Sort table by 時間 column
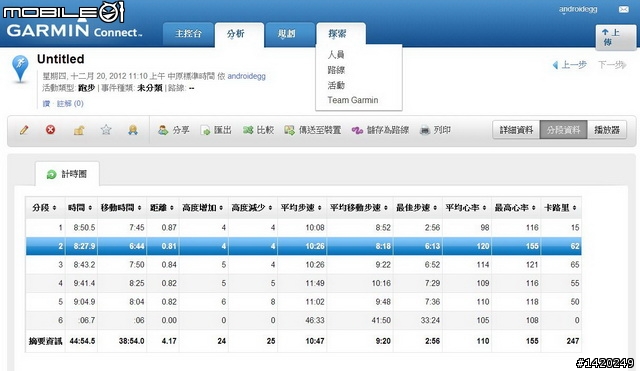This screenshot has height=371, width=640. (81, 208)
